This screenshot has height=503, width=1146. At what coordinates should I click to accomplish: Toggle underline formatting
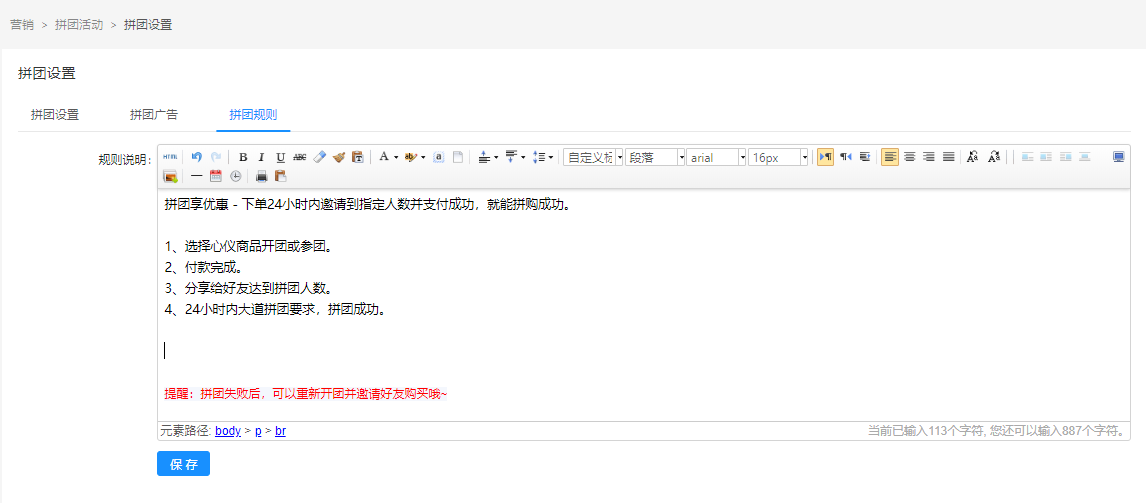click(x=281, y=157)
